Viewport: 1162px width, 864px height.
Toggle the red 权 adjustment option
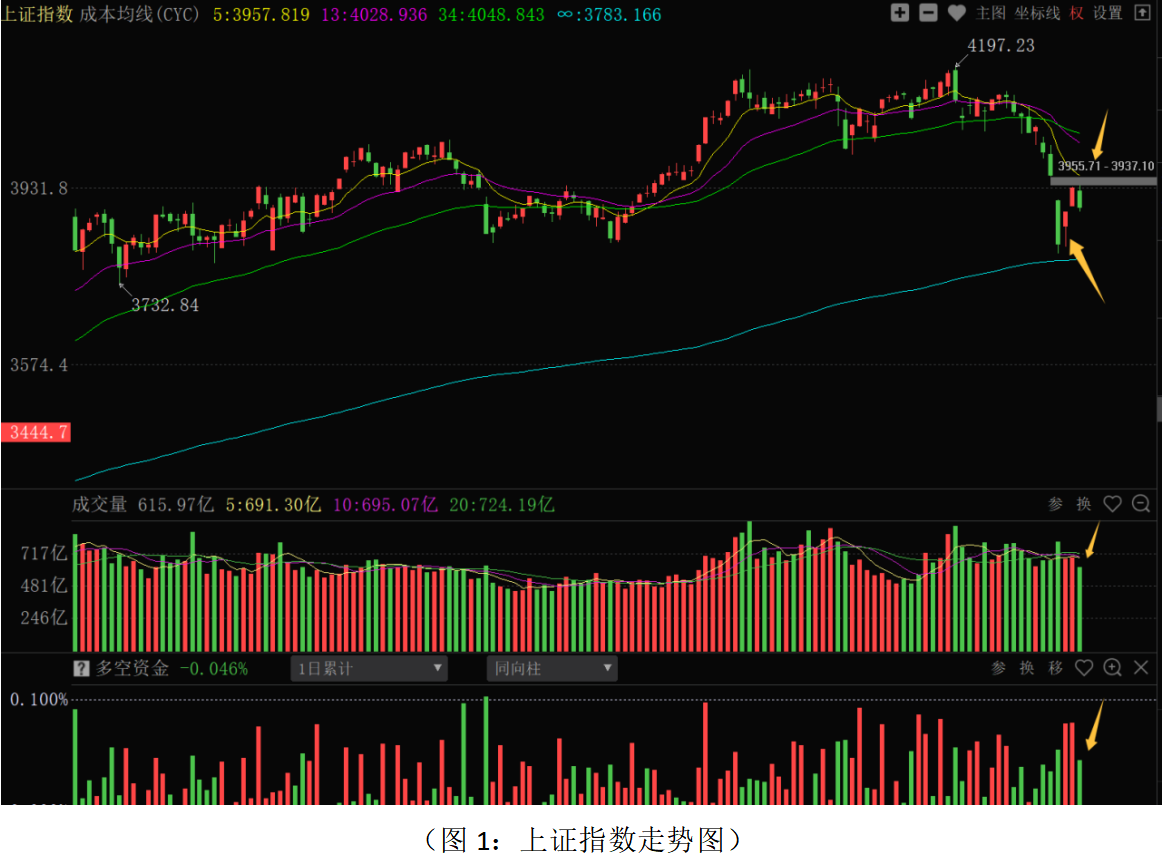(x=1076, y=13)
